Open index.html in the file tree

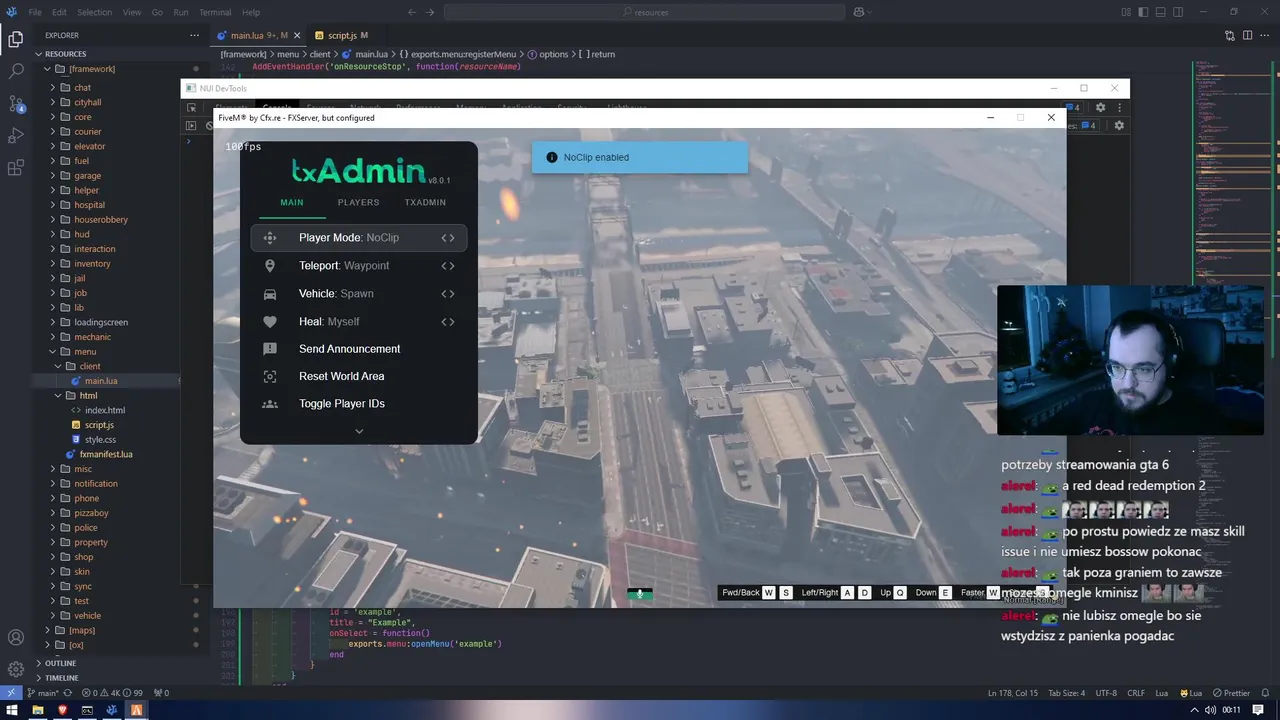coord(105,410)
